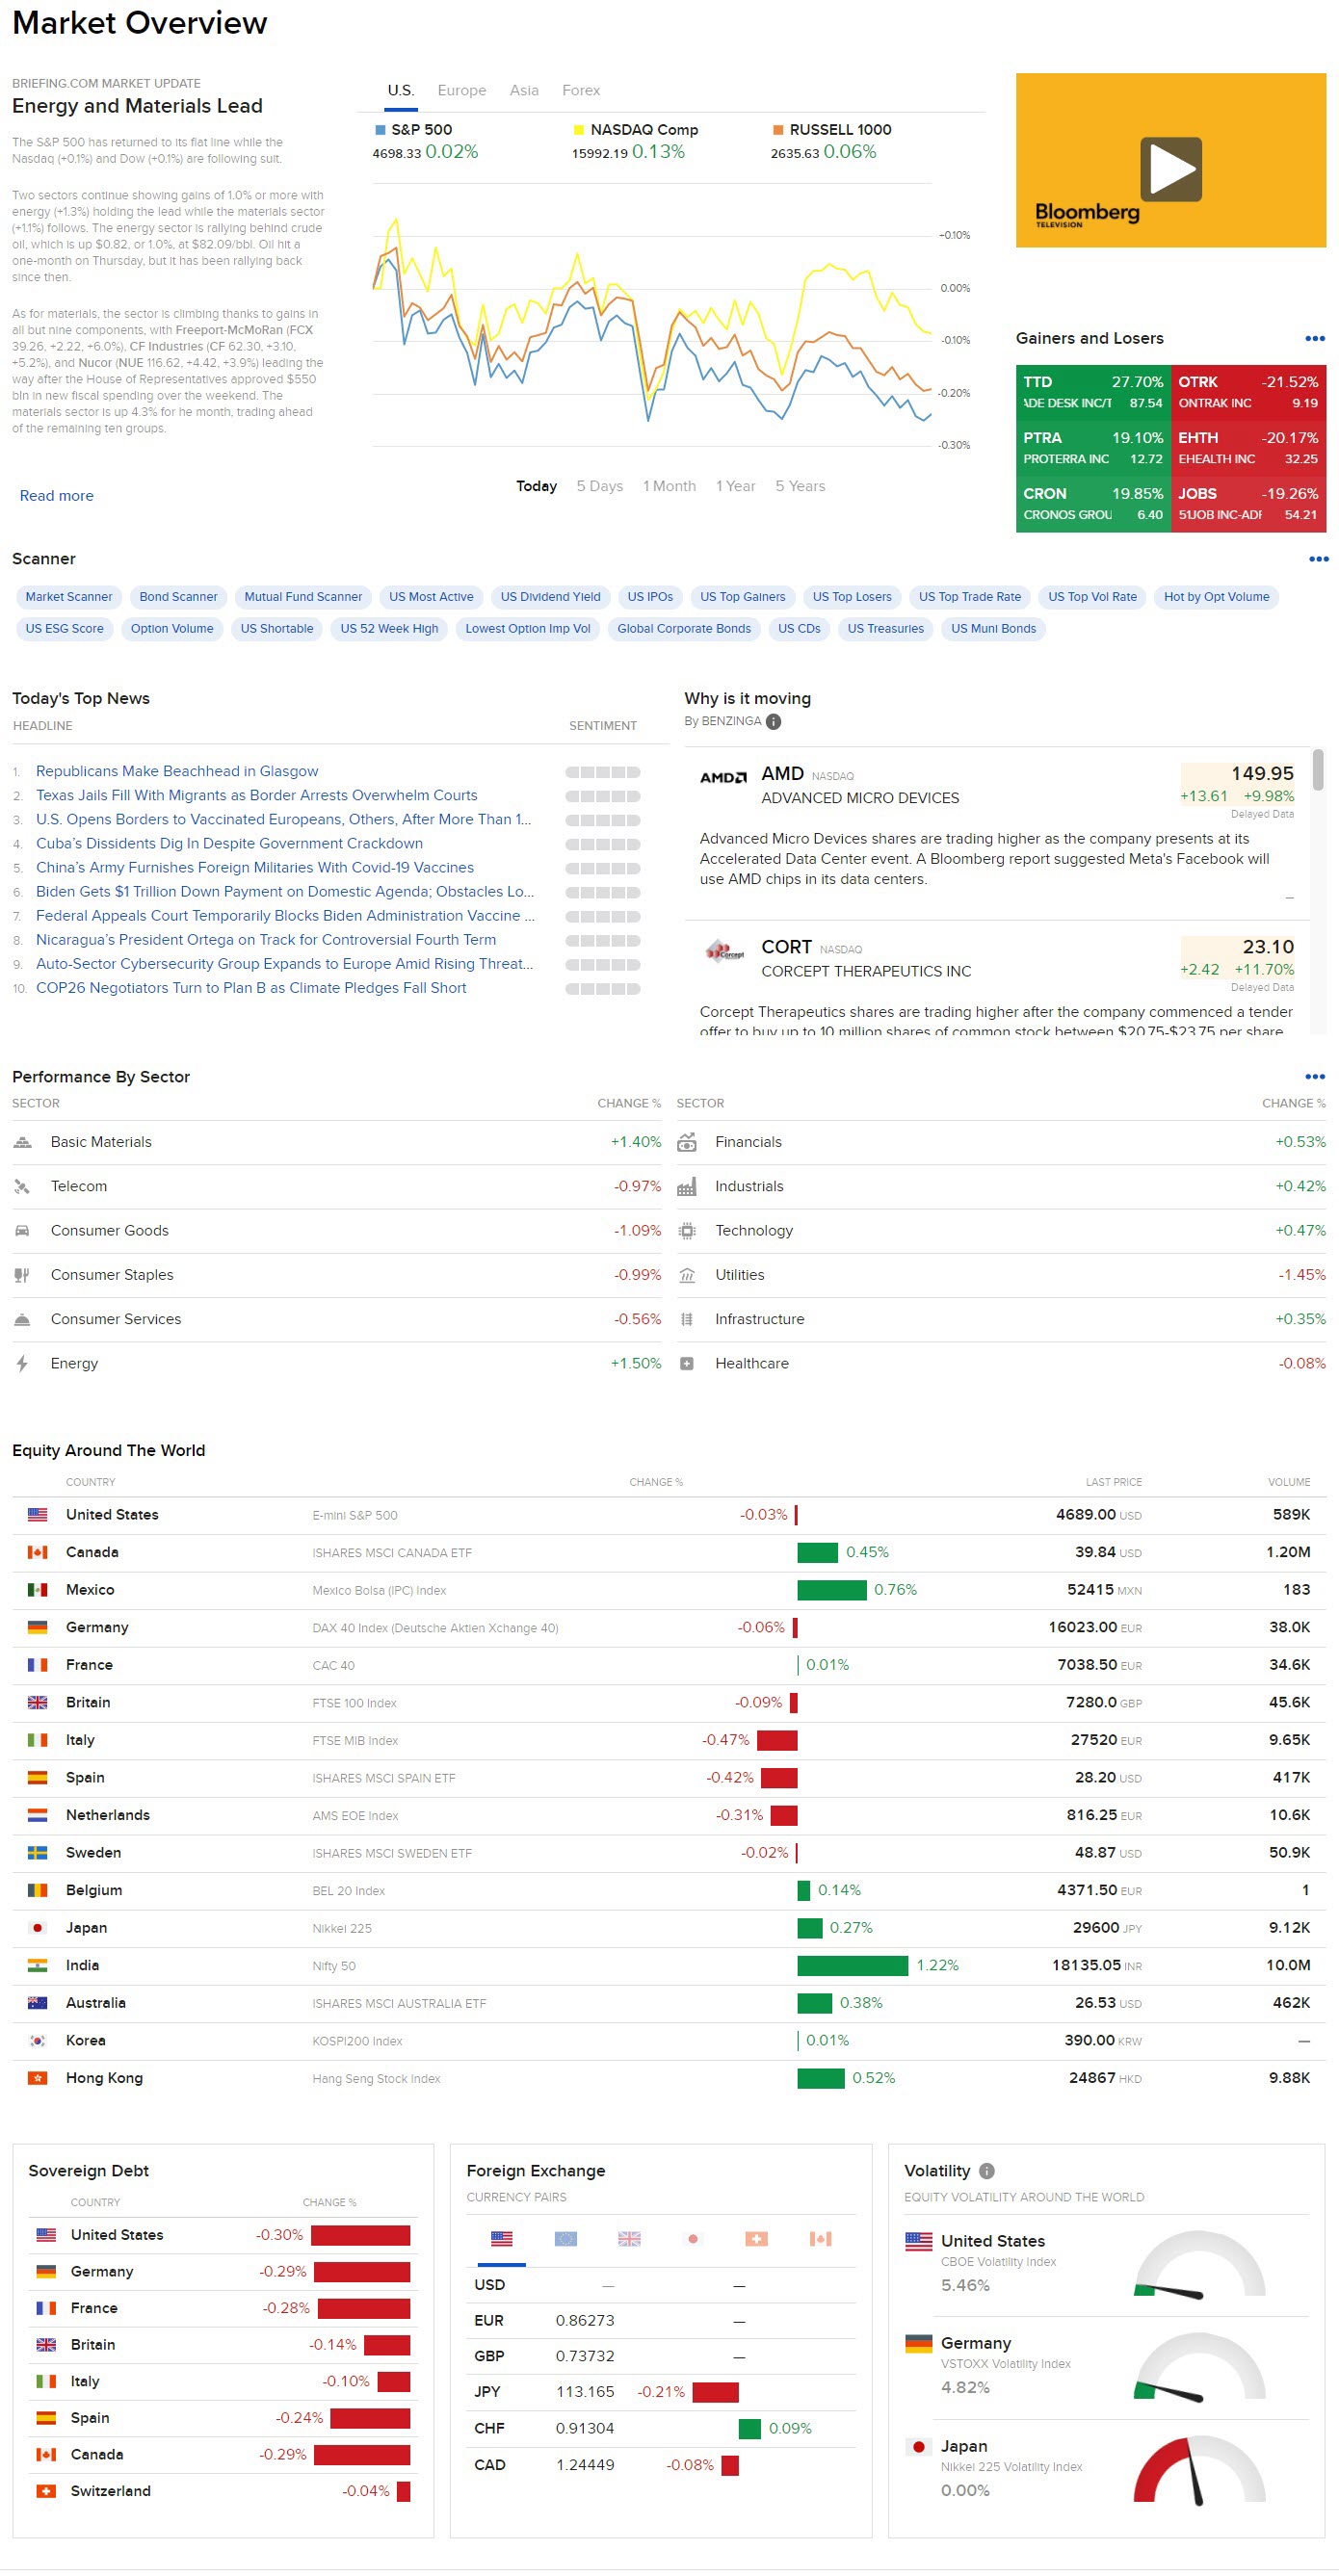Open the Volatility info icon
1339x2576 pixels.
tap(985, 2171)
